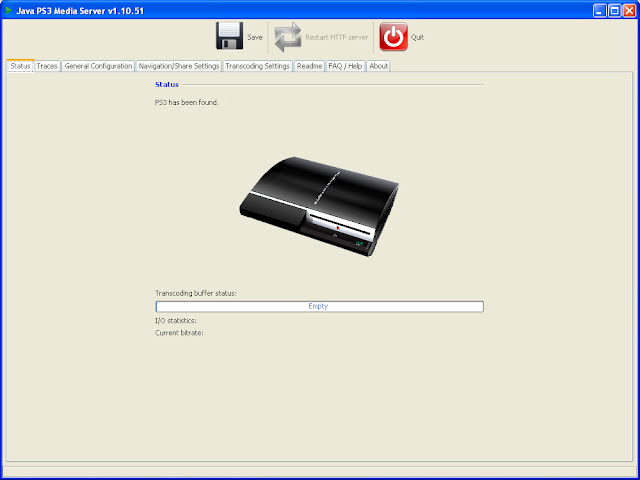Image resolution: width=640 pixels, height=480 pixels.
Task: Click the Transcoding buffer Empty progress bar
Action: (320, 307)
